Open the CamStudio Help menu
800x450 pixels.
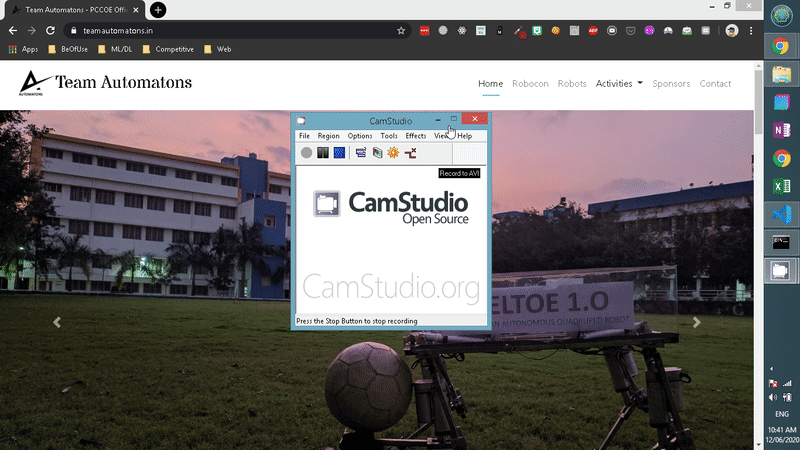464,136
